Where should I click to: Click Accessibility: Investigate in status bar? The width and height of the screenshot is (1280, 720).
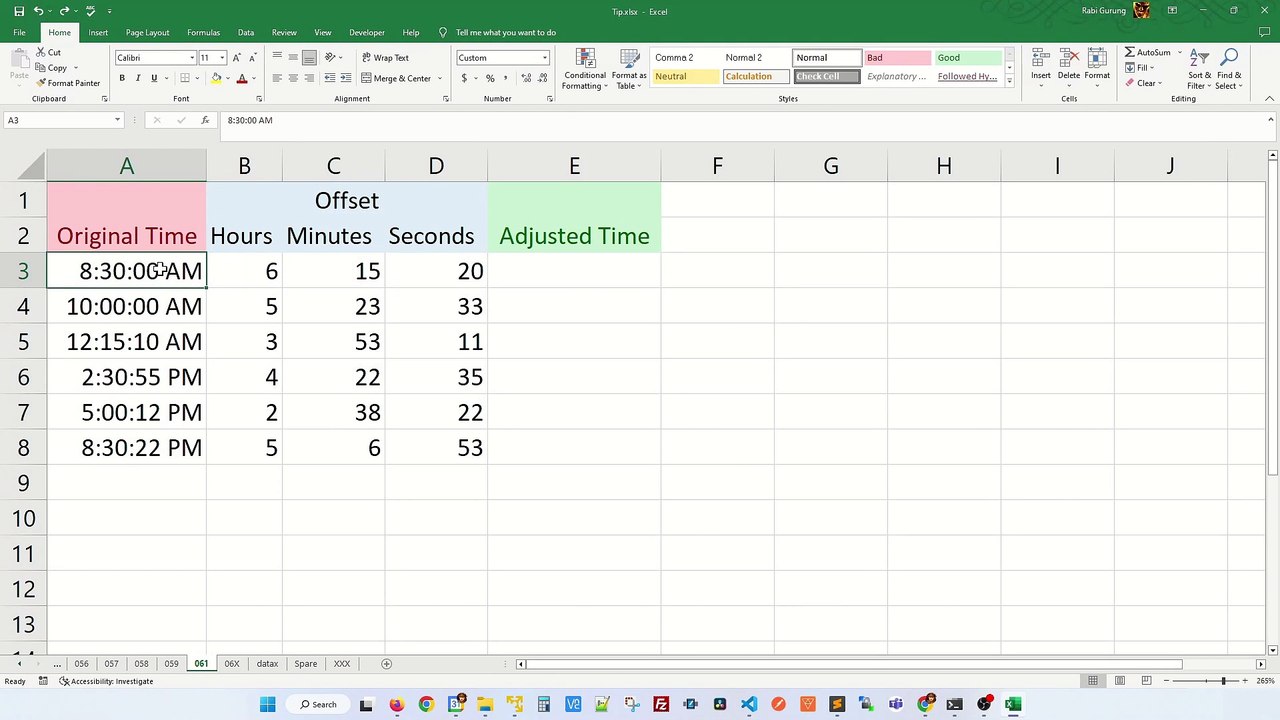point(106,681)
